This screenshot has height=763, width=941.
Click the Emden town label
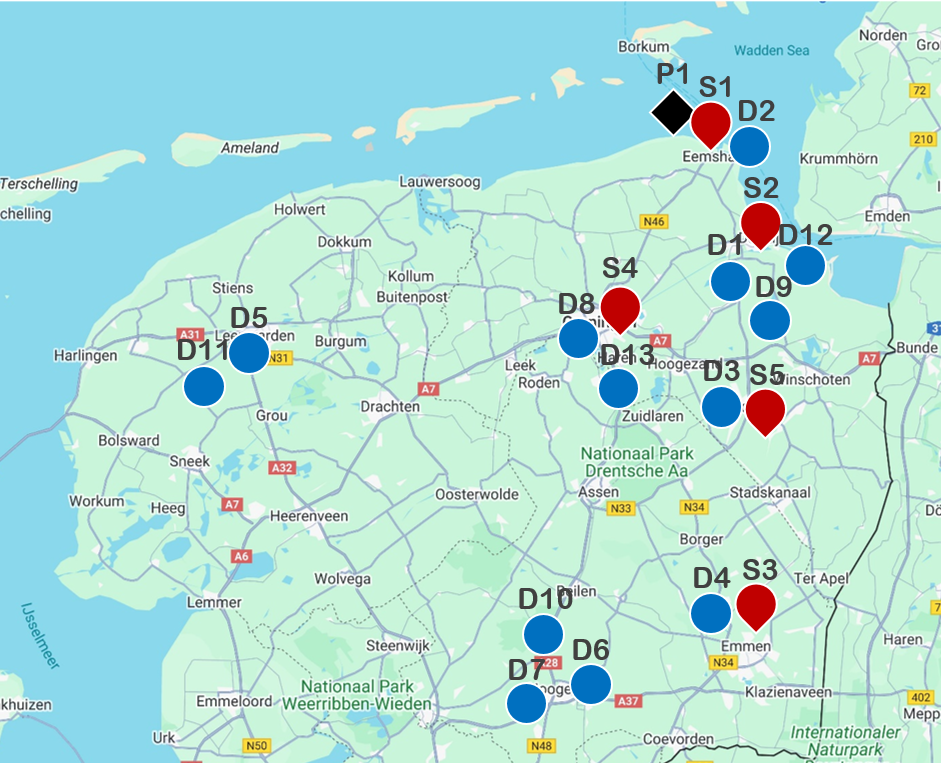pyautogui.click(x=888, y=216)
